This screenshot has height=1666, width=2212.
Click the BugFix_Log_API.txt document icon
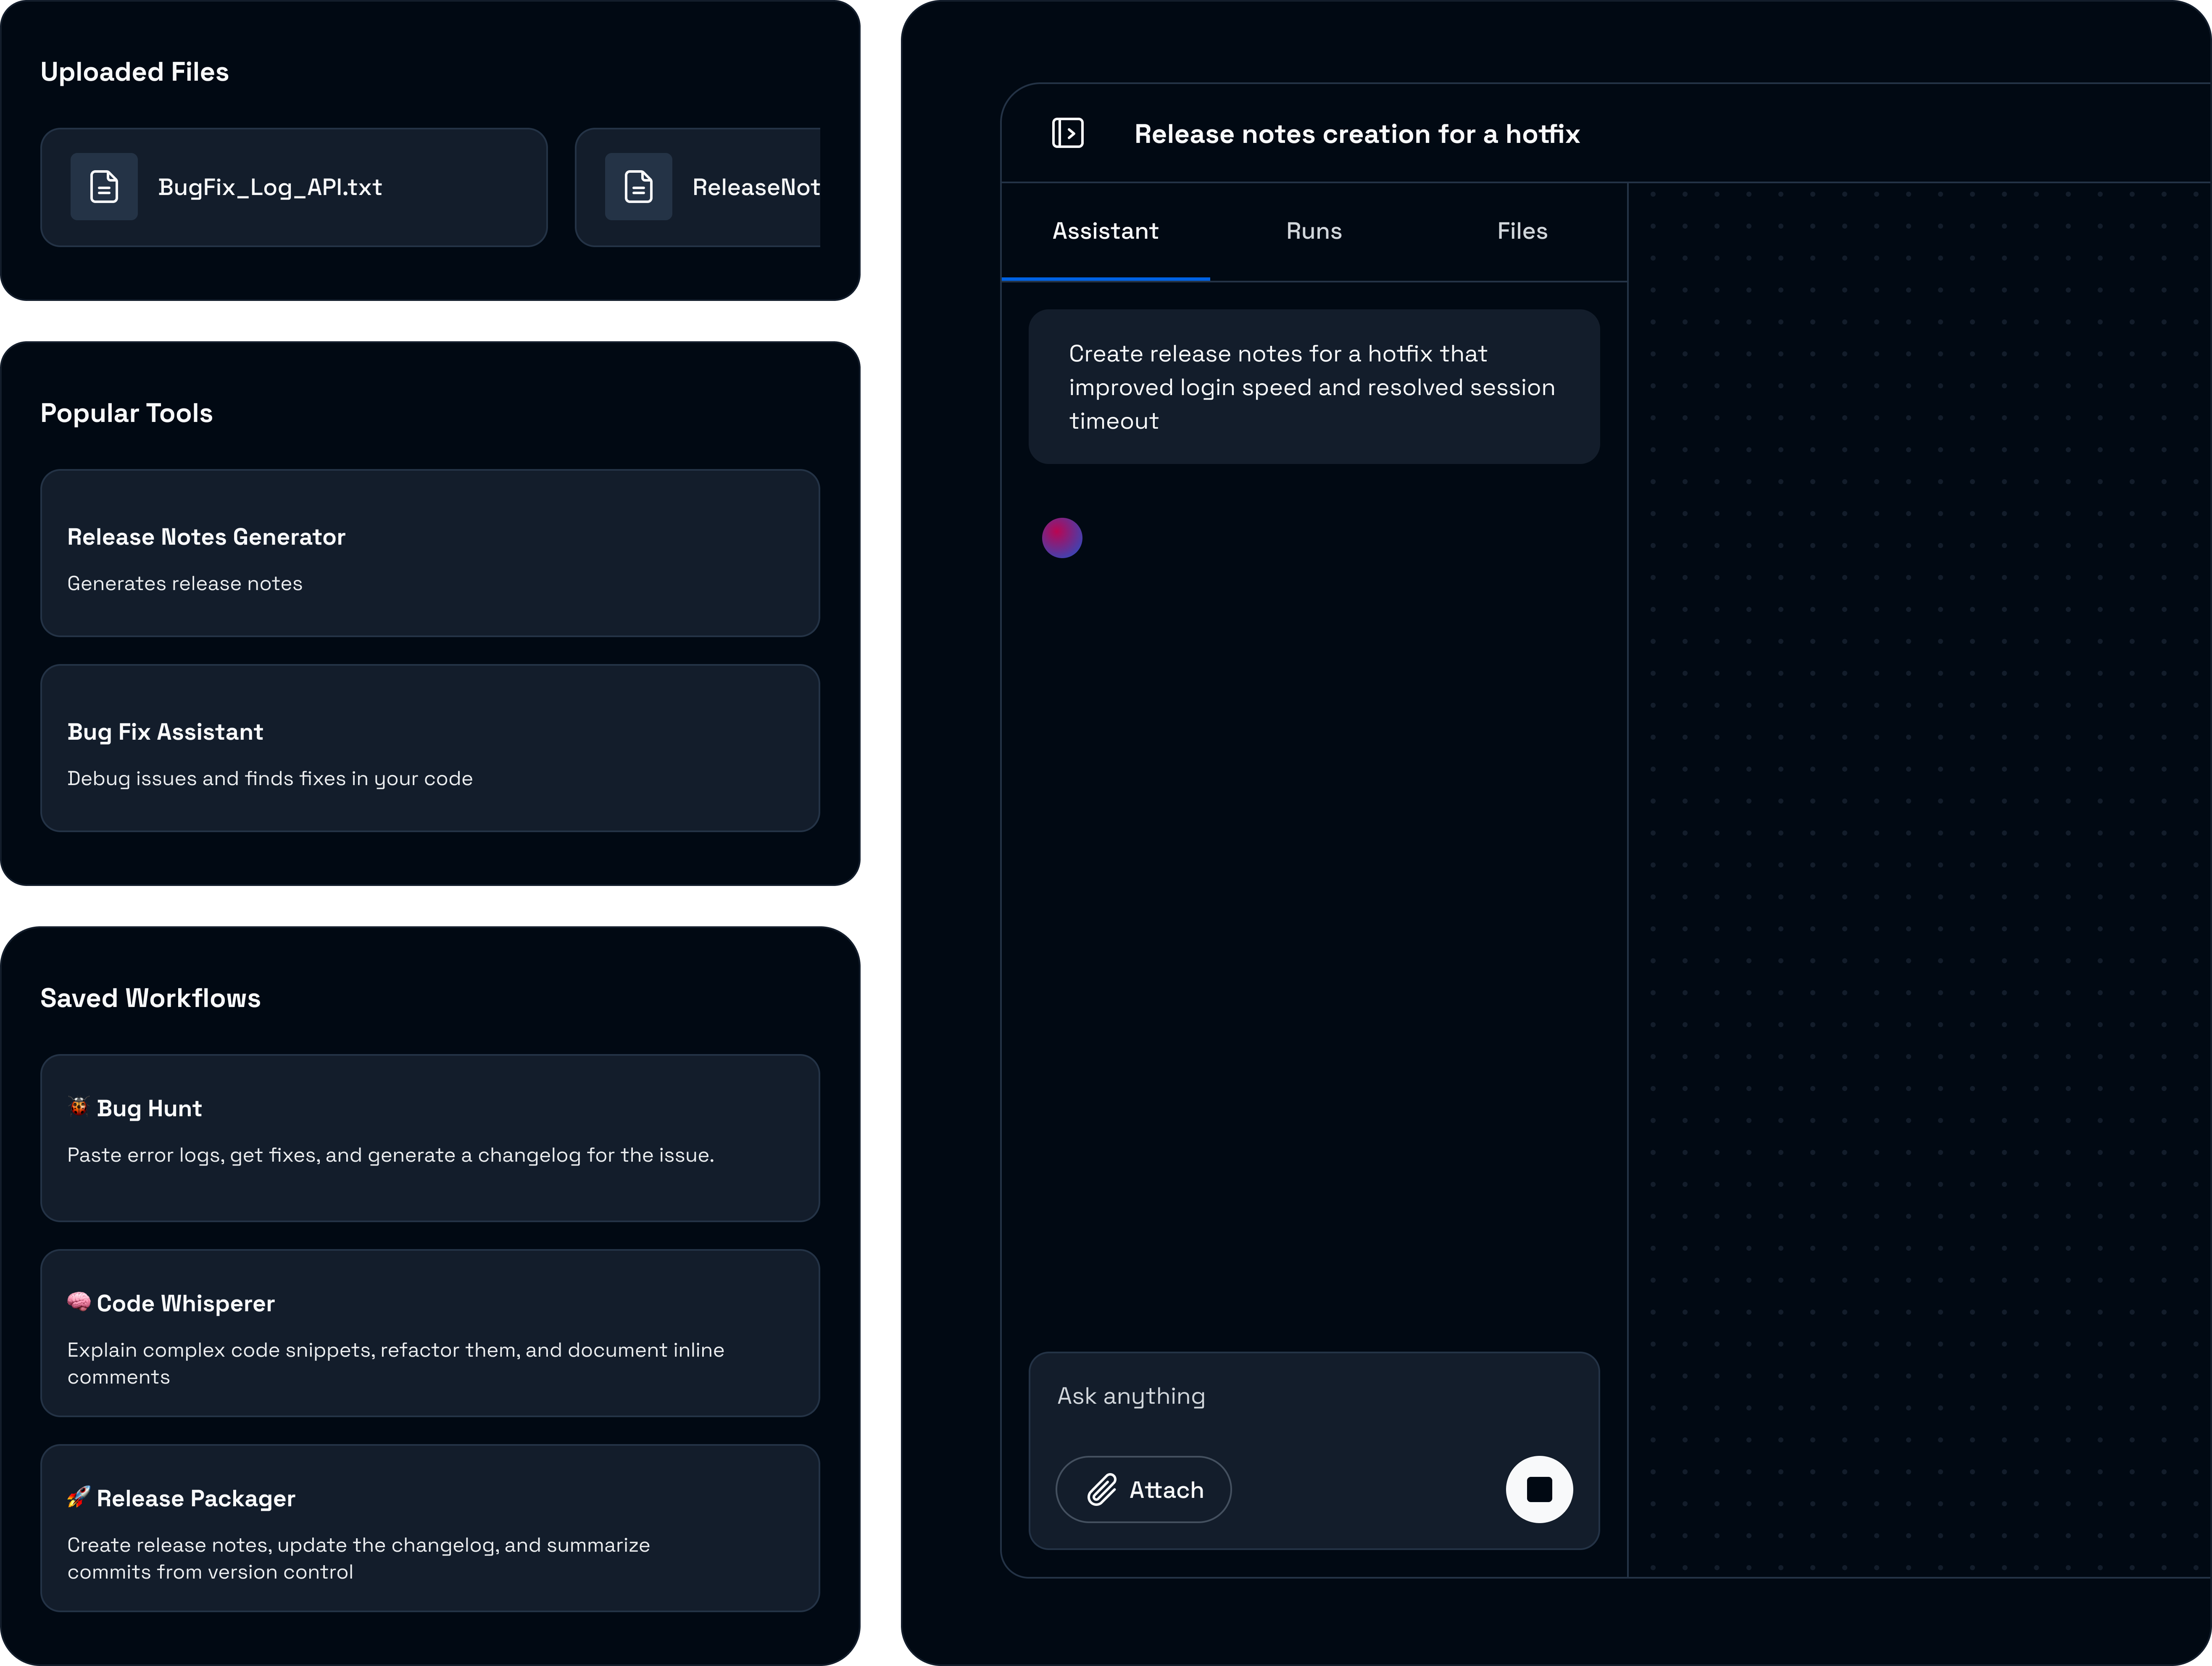pyautogui.click(x=104, y=187)
